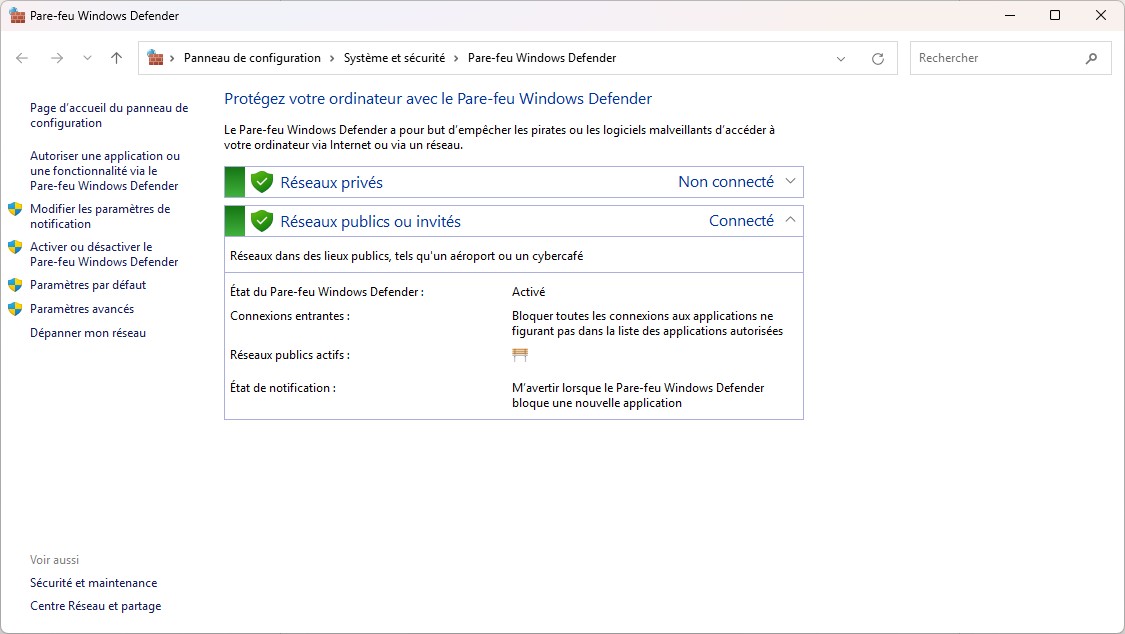
Task: Click the firewall icon in the address bar breadcrumb
Action: pos(155,58)
